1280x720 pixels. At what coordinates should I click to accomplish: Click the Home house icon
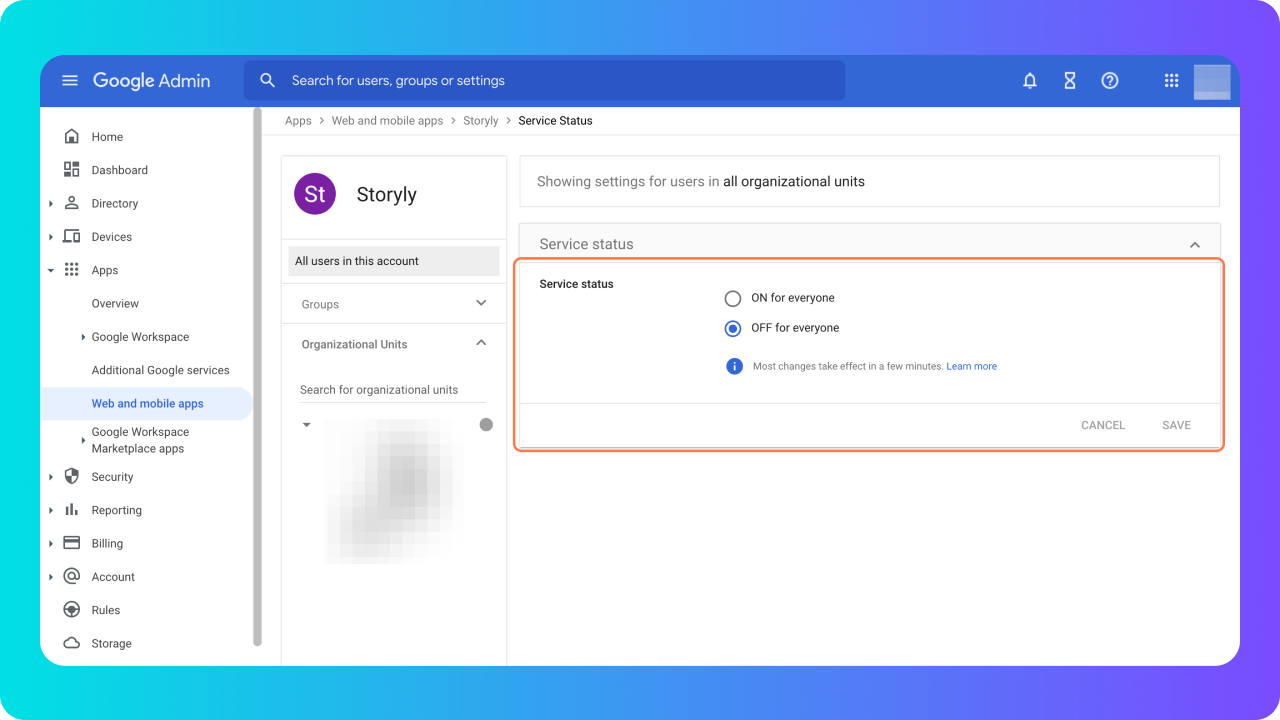(71, 136)
